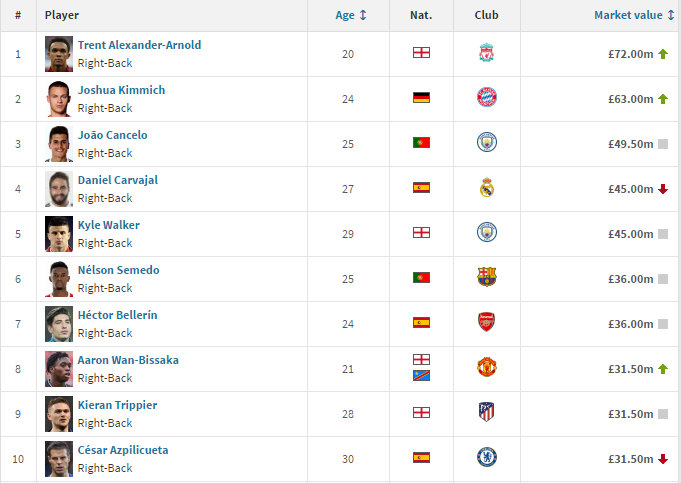Click the Chelsea club crest
Image resolution: width=681 pixels, height=483 pixels.
[486, 457]
